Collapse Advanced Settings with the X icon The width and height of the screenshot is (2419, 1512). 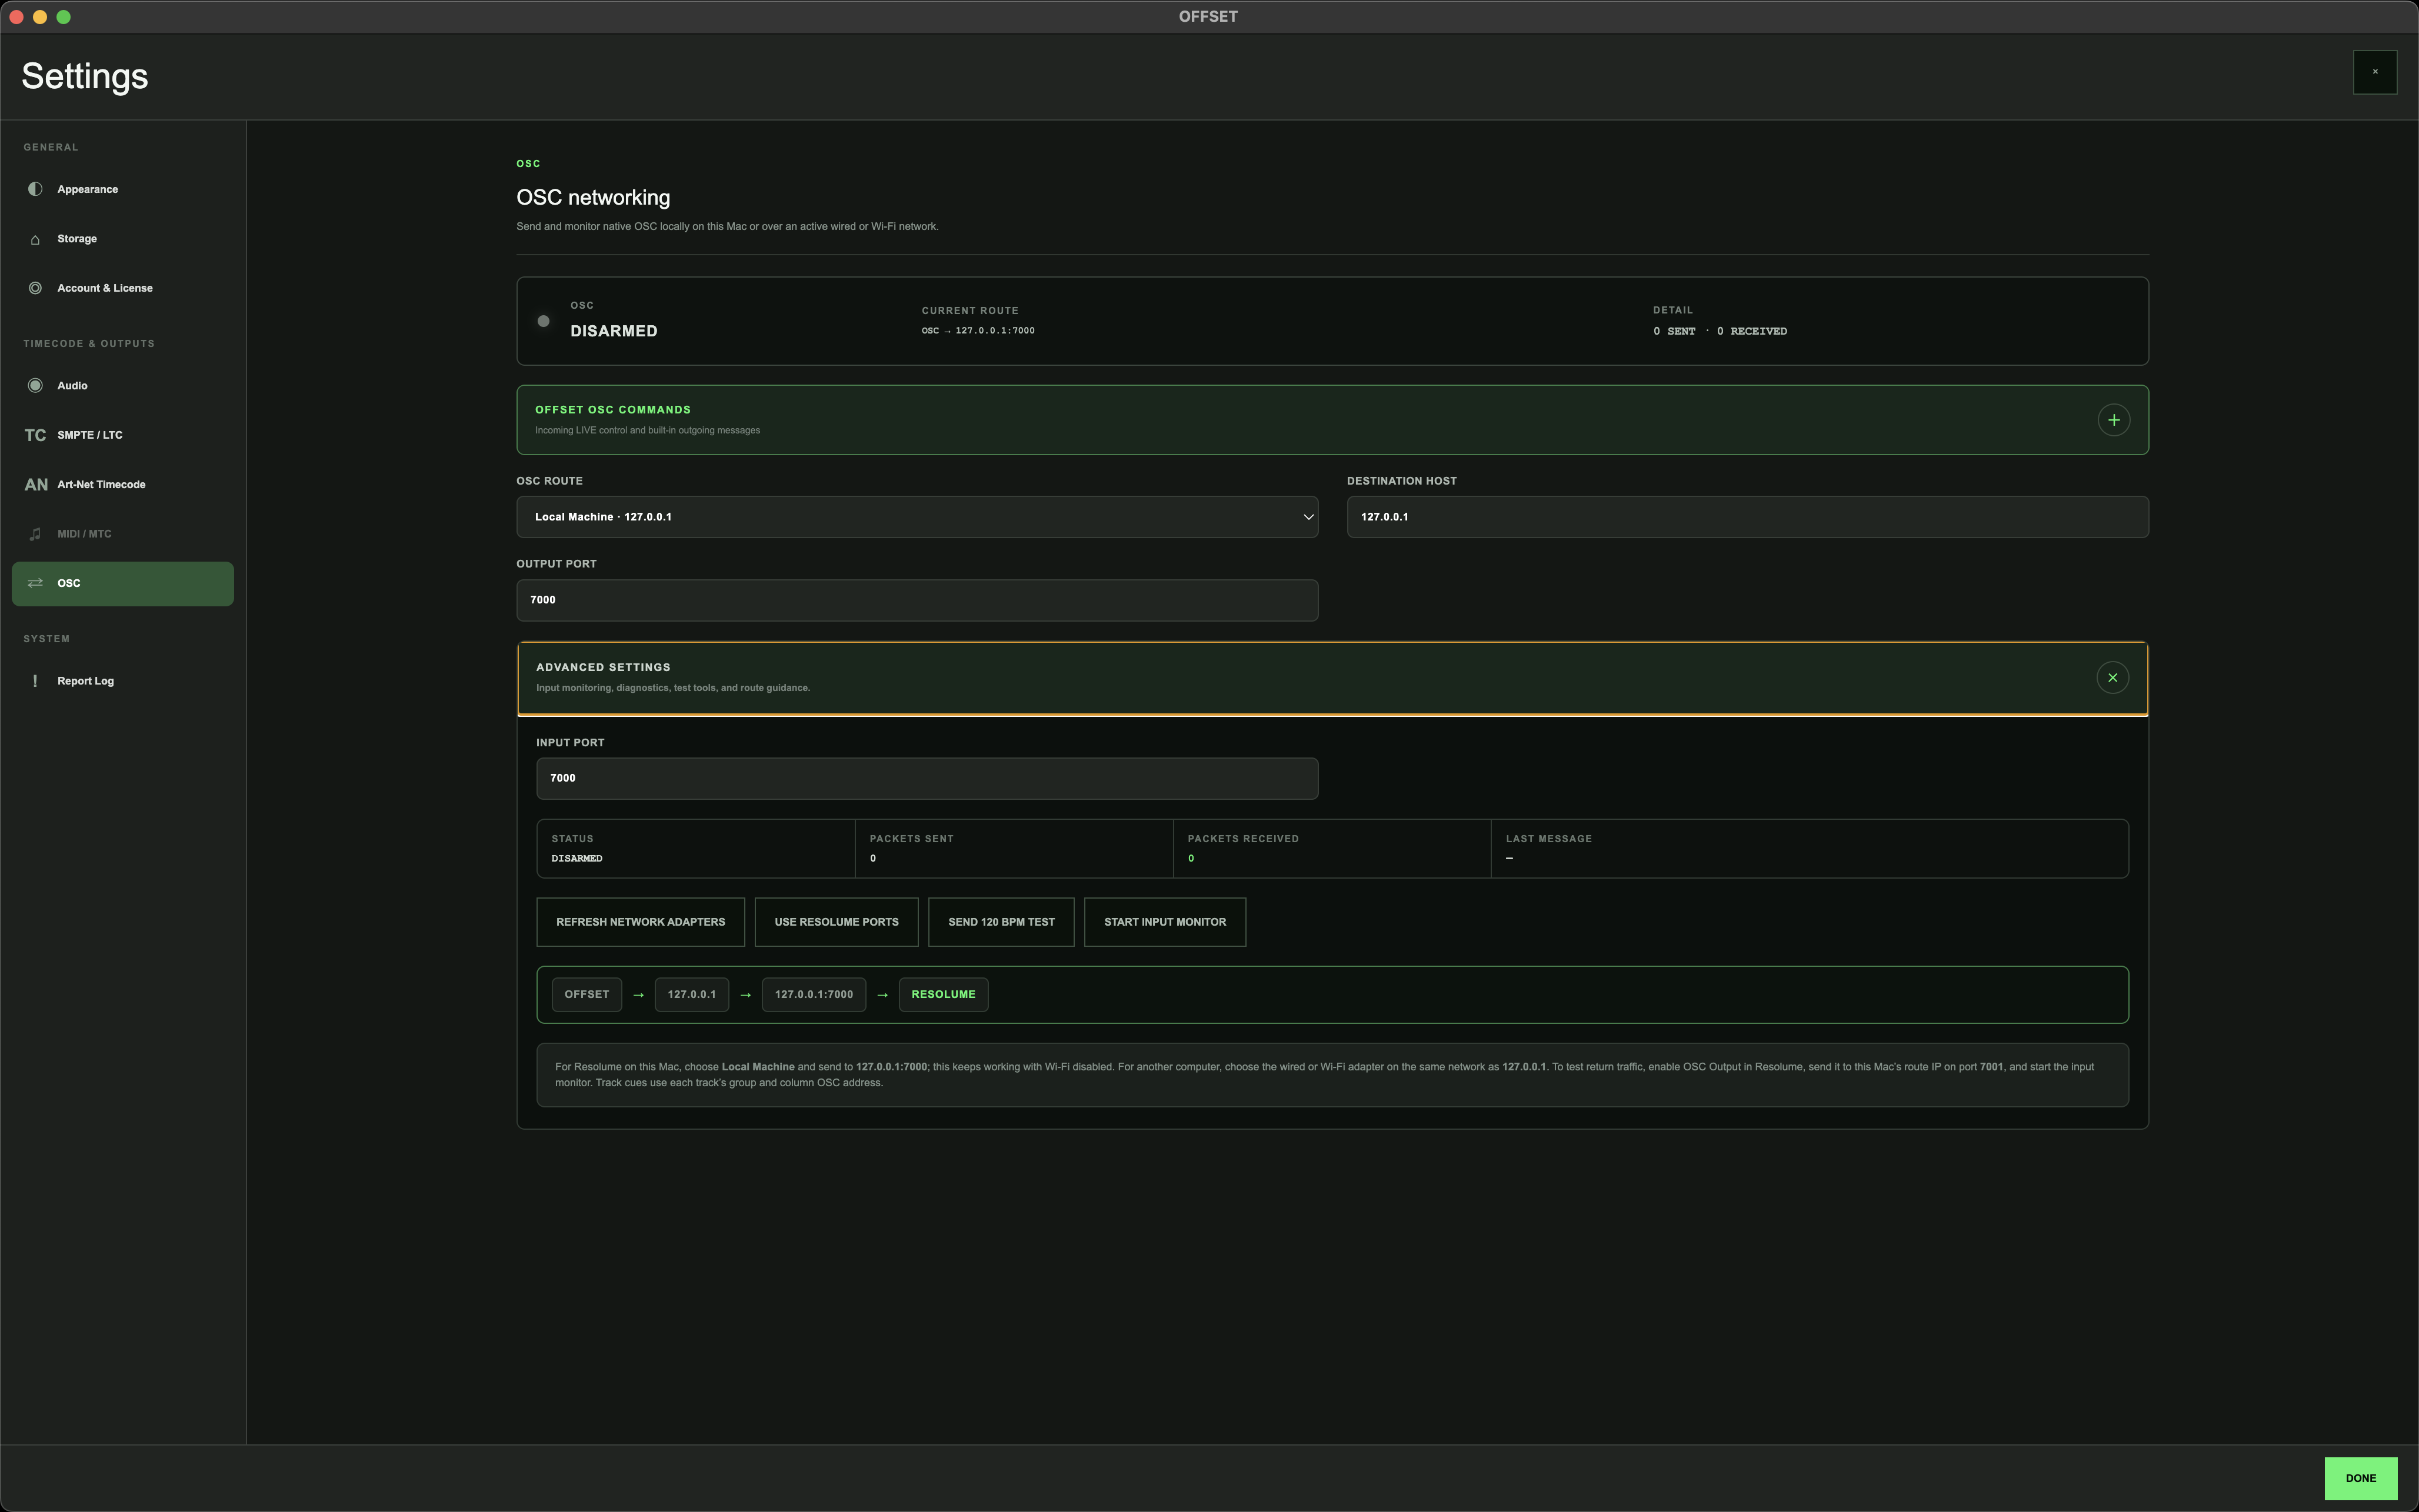tap(2112, 678)
